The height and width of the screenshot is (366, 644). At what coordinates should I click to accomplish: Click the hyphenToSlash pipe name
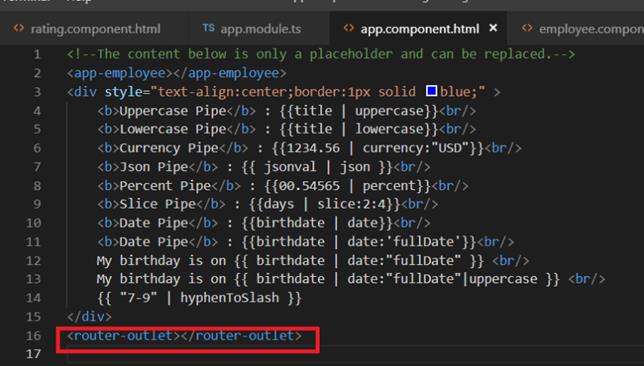click(x=230, y=298)
